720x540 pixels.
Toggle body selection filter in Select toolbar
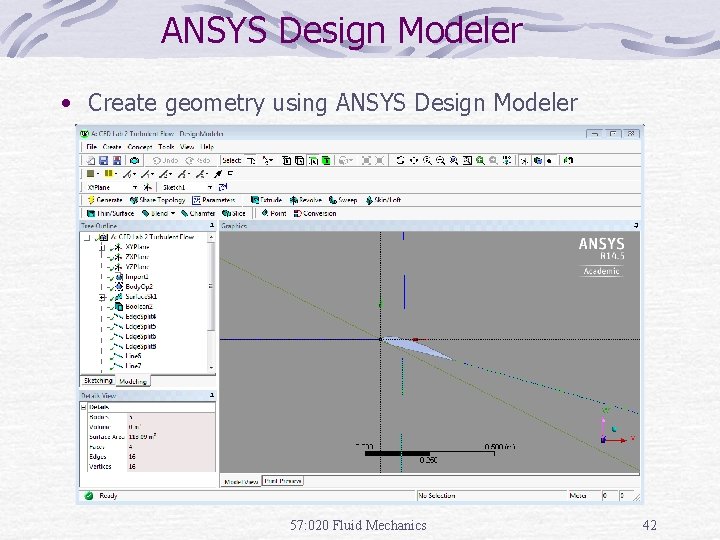(x=326, y=160)
